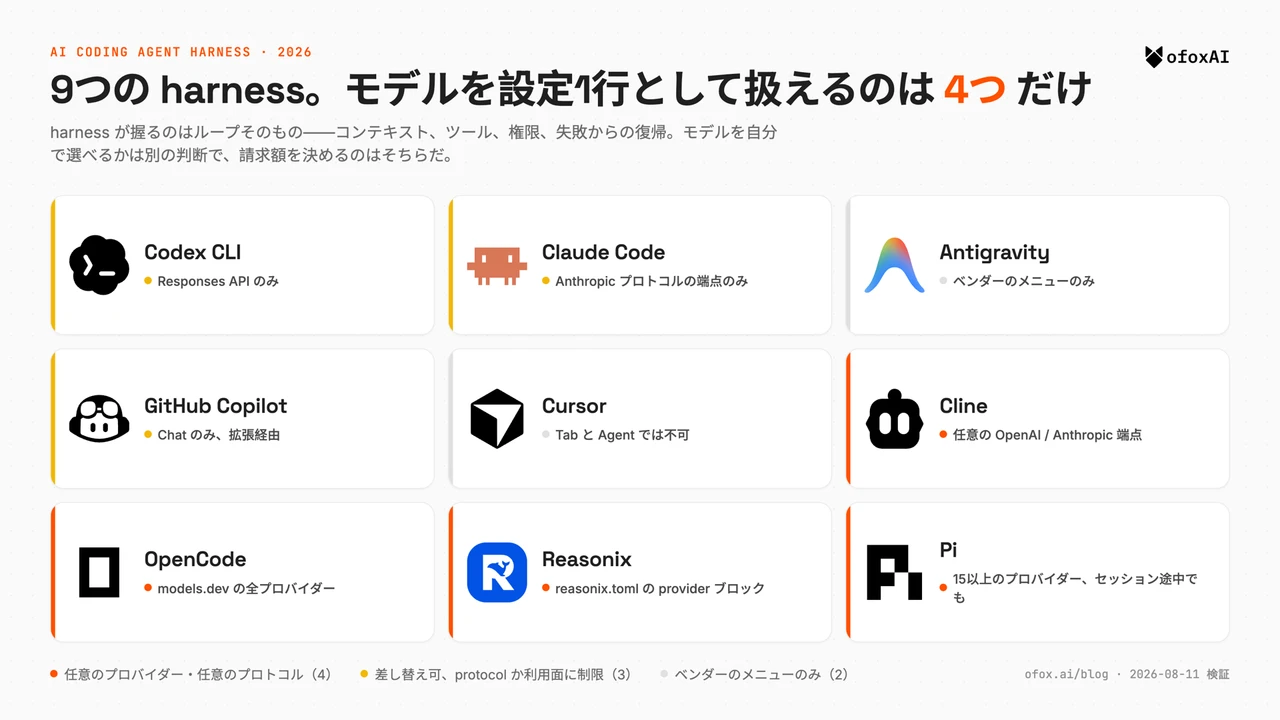The height and width of the screenshot is (720, 1280).
Task: Click the Reasonix blue R icon
Action: coord(497,572)
